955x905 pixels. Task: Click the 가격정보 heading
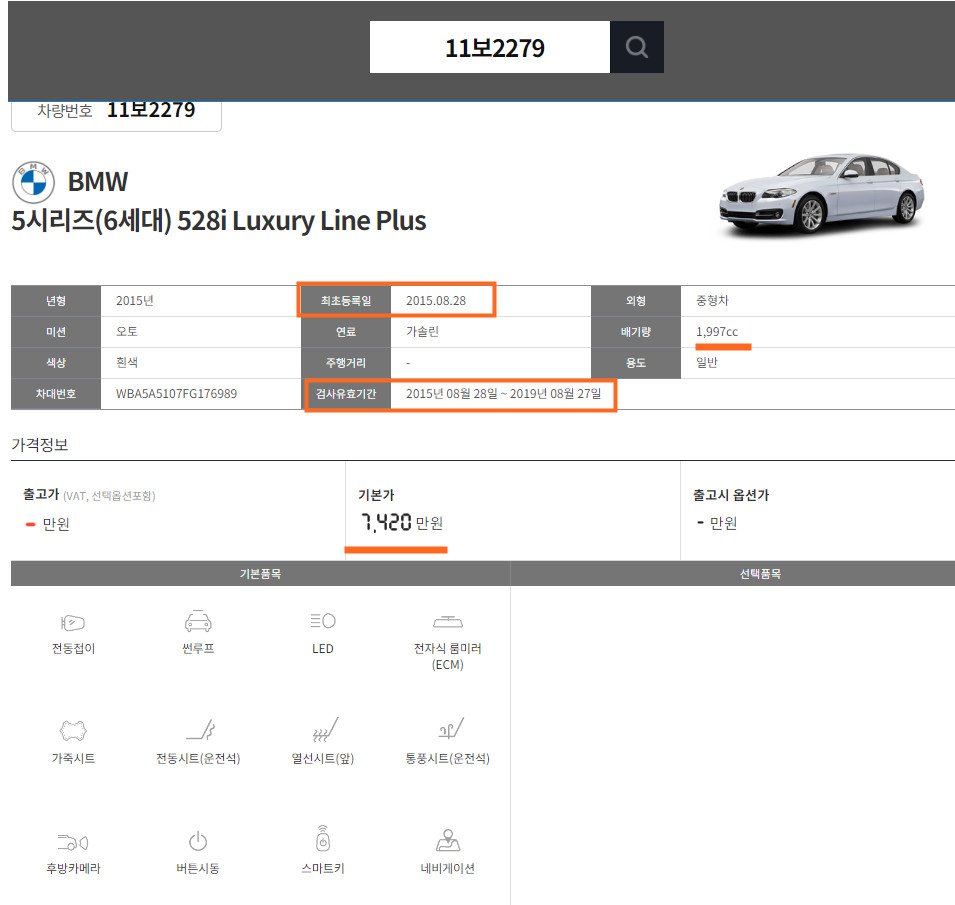pyautogui.click(x=40, y=445)
